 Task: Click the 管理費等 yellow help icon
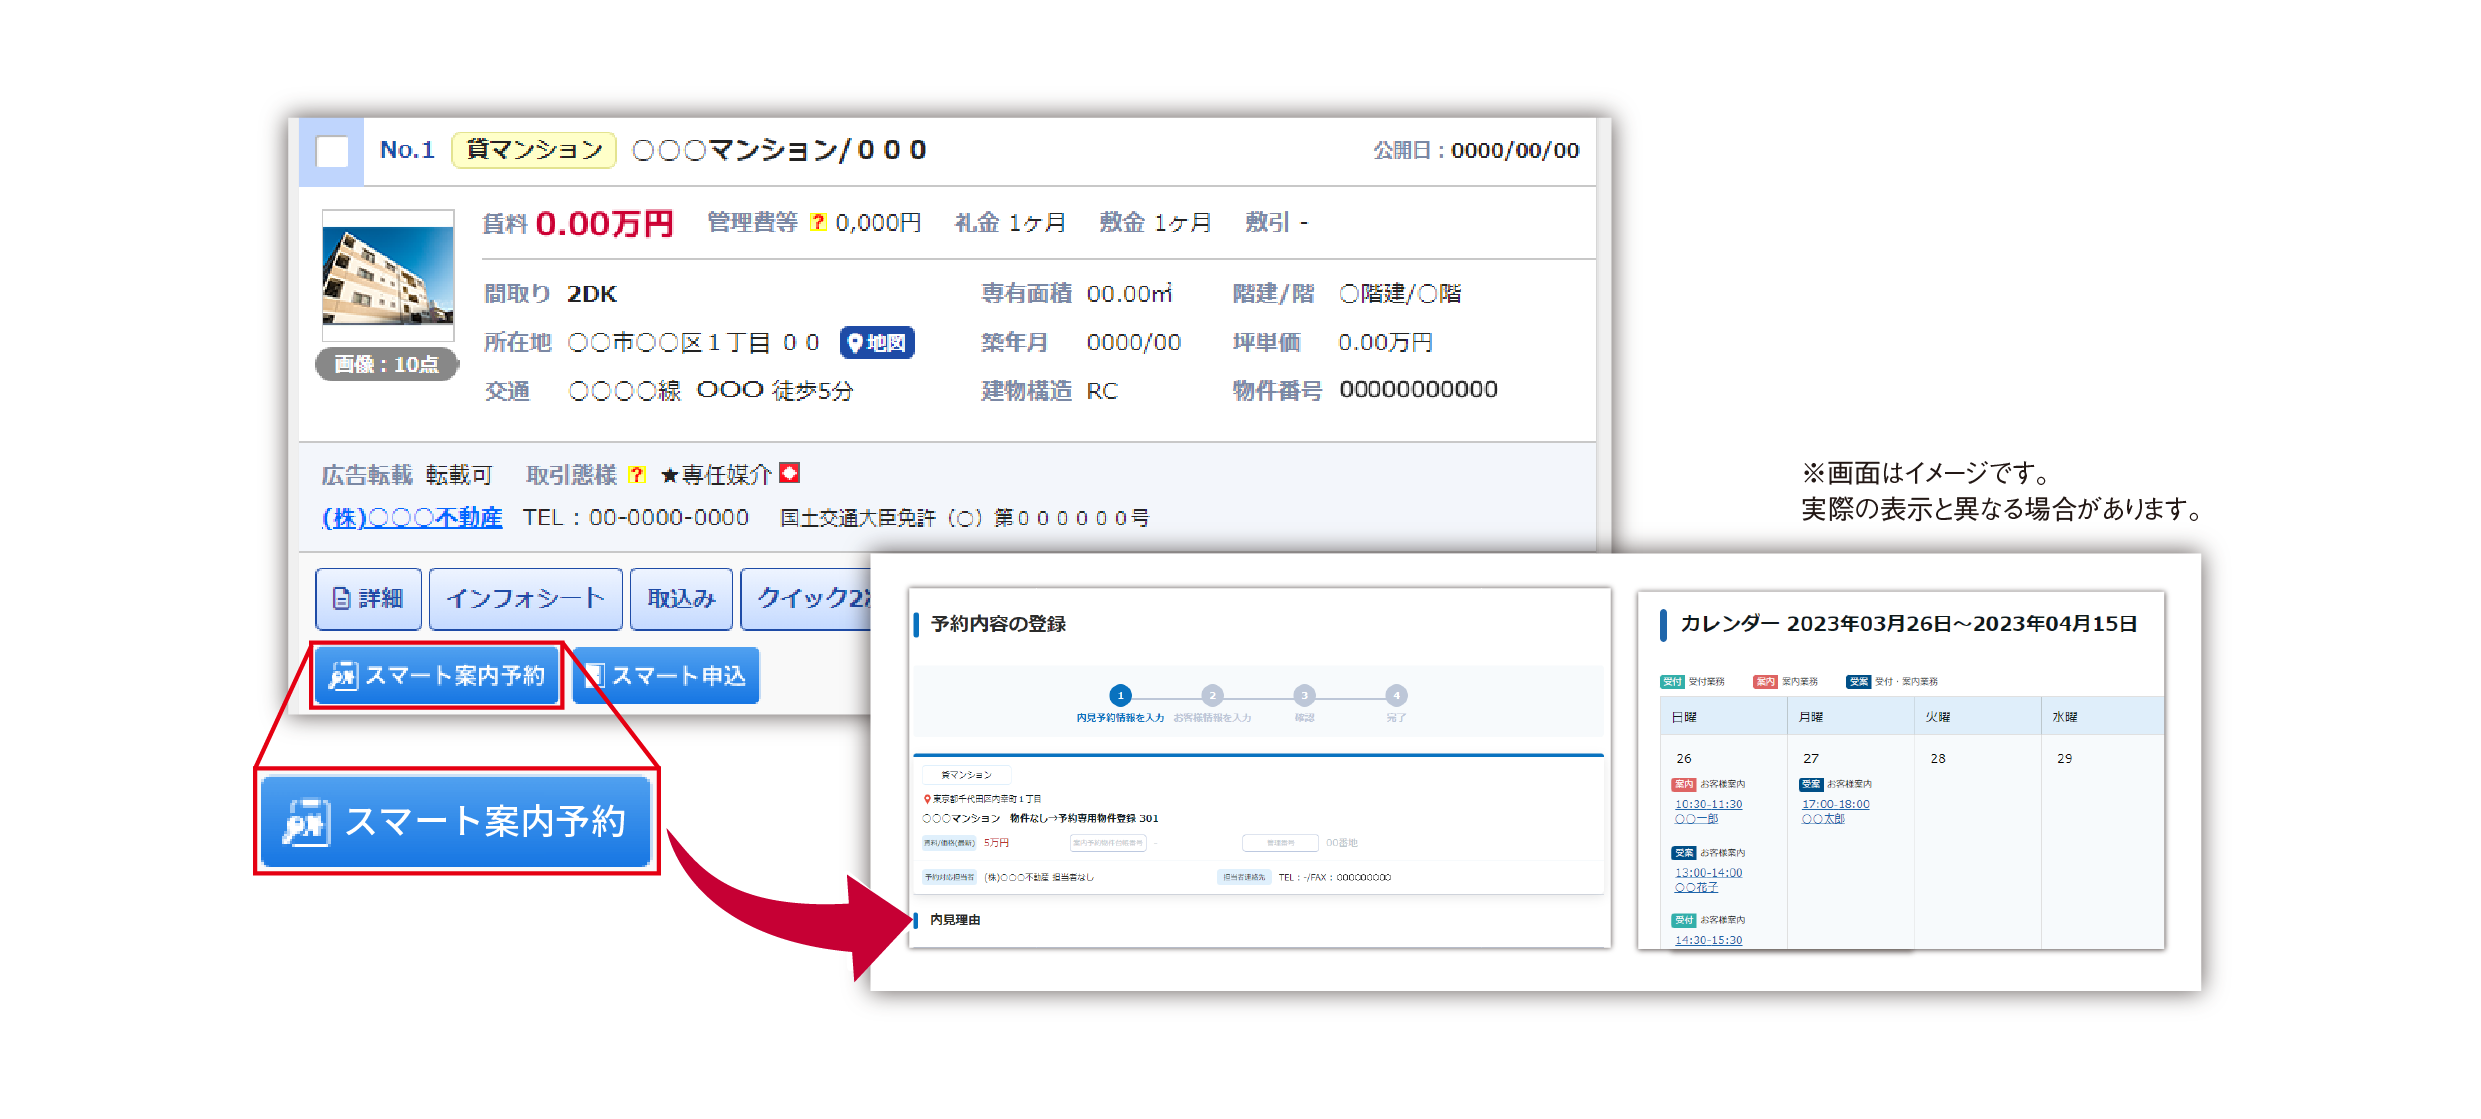pyautogui.click(x=818, y=222)
